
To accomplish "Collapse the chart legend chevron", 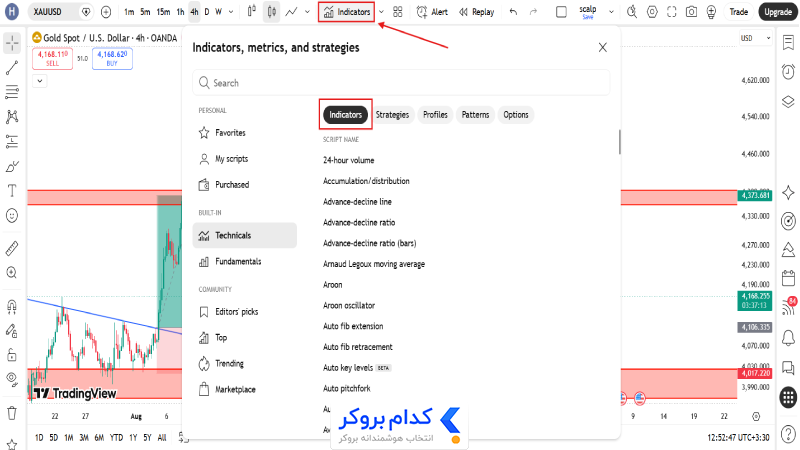I will pyautogui.click(x=40, y=81).
